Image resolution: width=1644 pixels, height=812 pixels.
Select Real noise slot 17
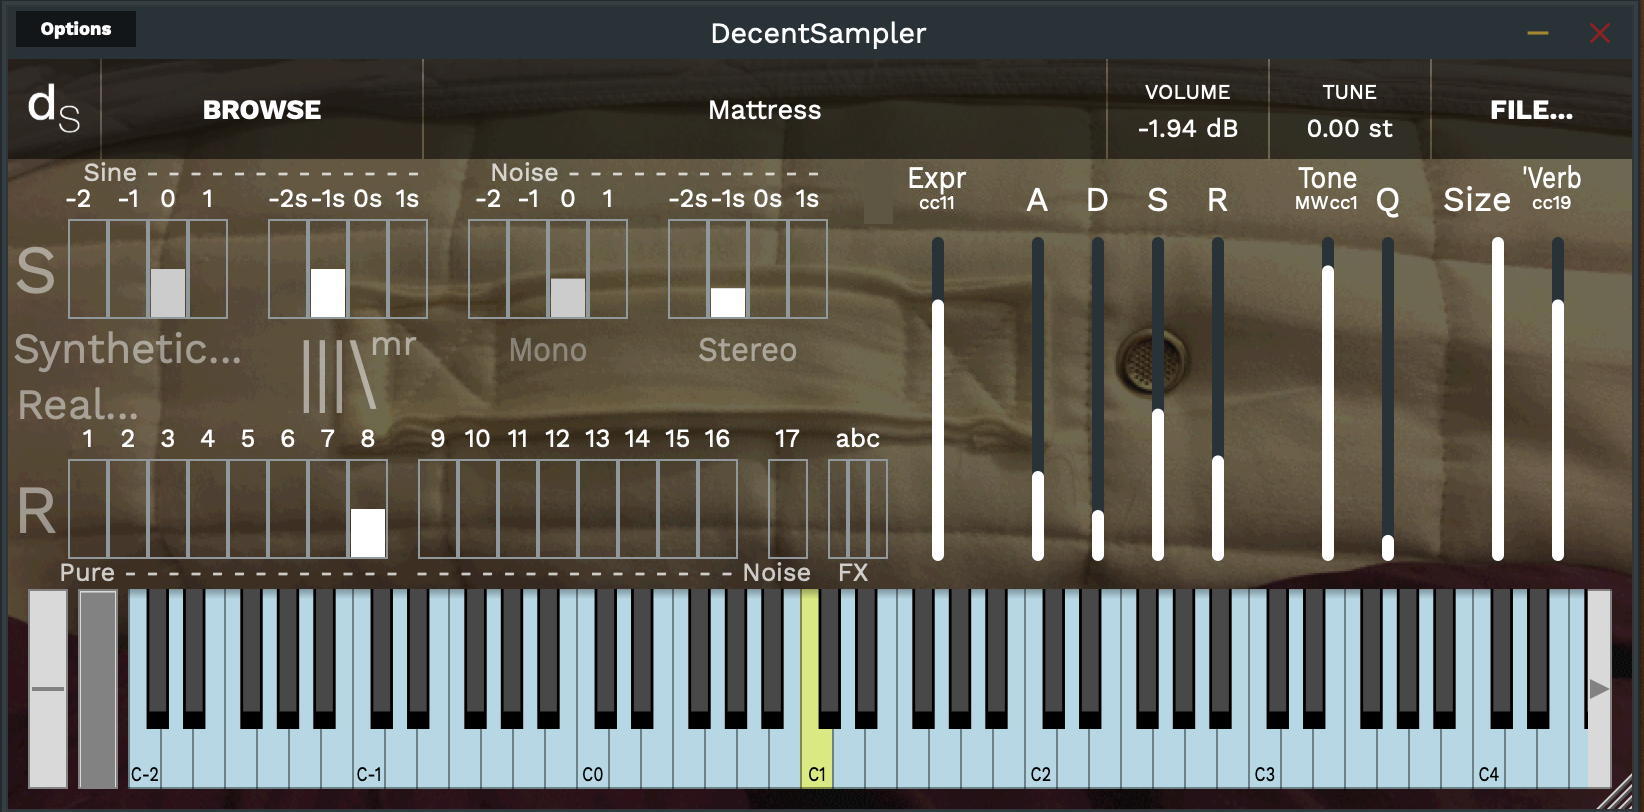(788, 509)
